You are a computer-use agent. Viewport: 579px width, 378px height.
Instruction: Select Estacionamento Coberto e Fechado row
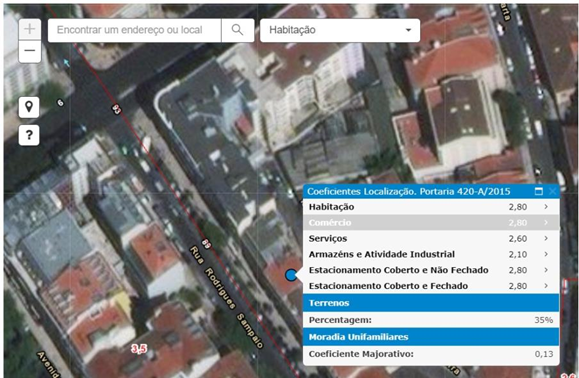click(431, 286)
